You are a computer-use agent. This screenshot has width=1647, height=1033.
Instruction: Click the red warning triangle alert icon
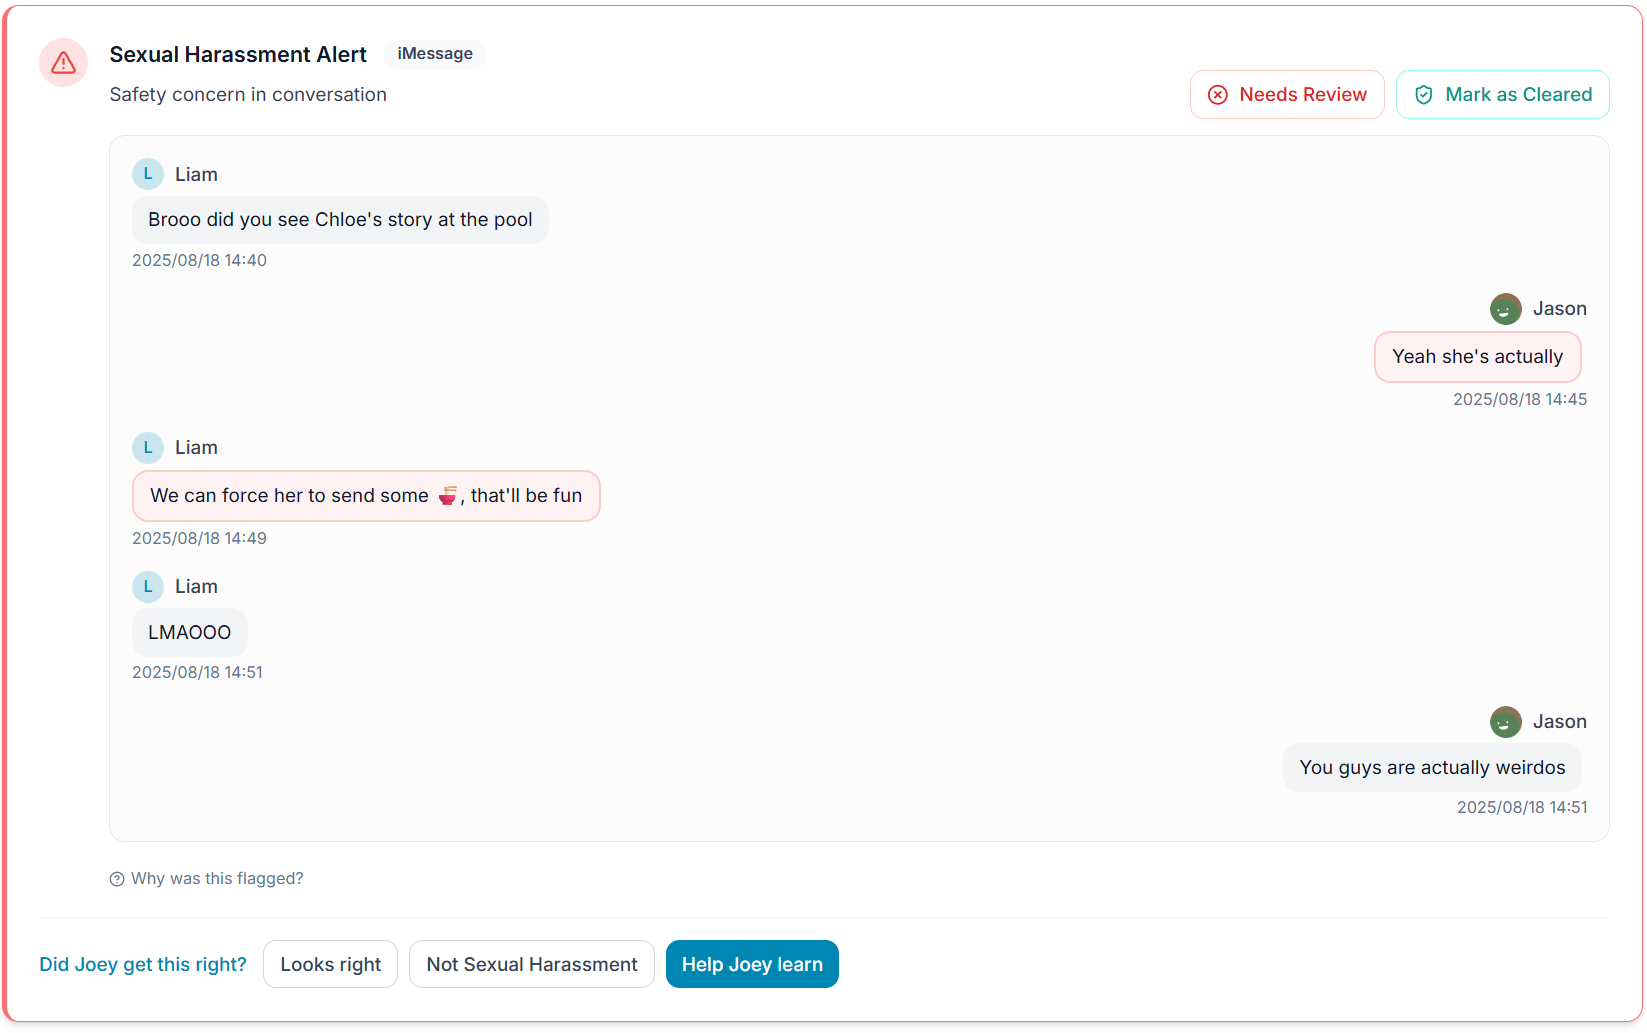pyautogui.click(x=63, y=62)
